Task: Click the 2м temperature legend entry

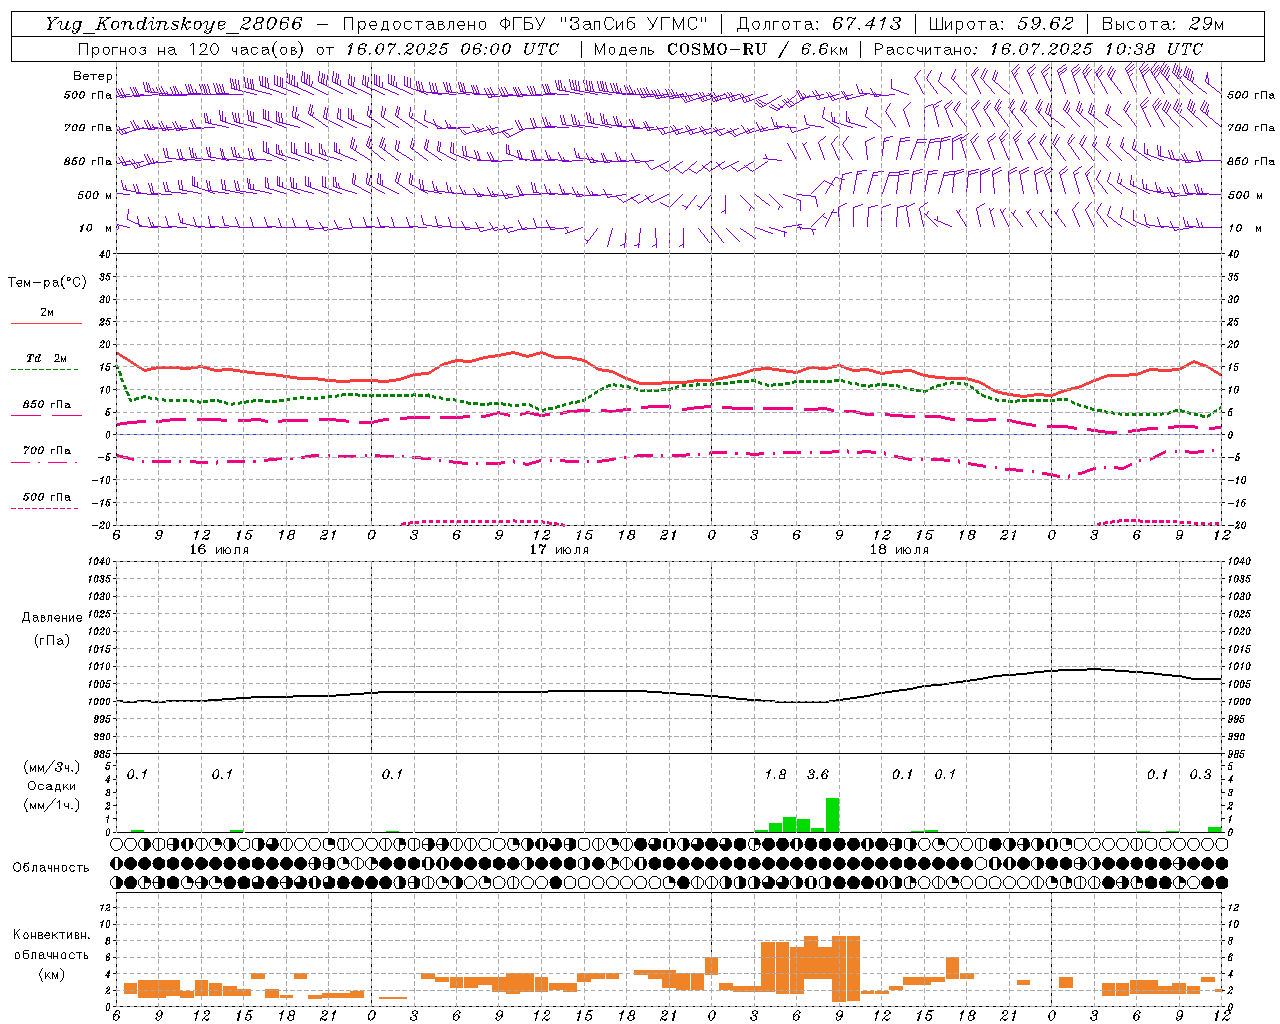Action: pos(47,313)
